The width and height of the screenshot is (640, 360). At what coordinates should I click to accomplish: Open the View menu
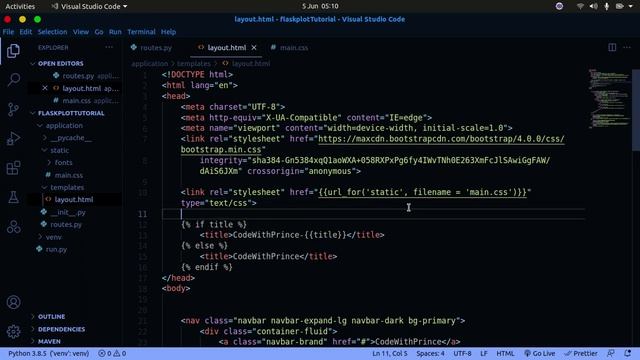(x=81, y=32)
